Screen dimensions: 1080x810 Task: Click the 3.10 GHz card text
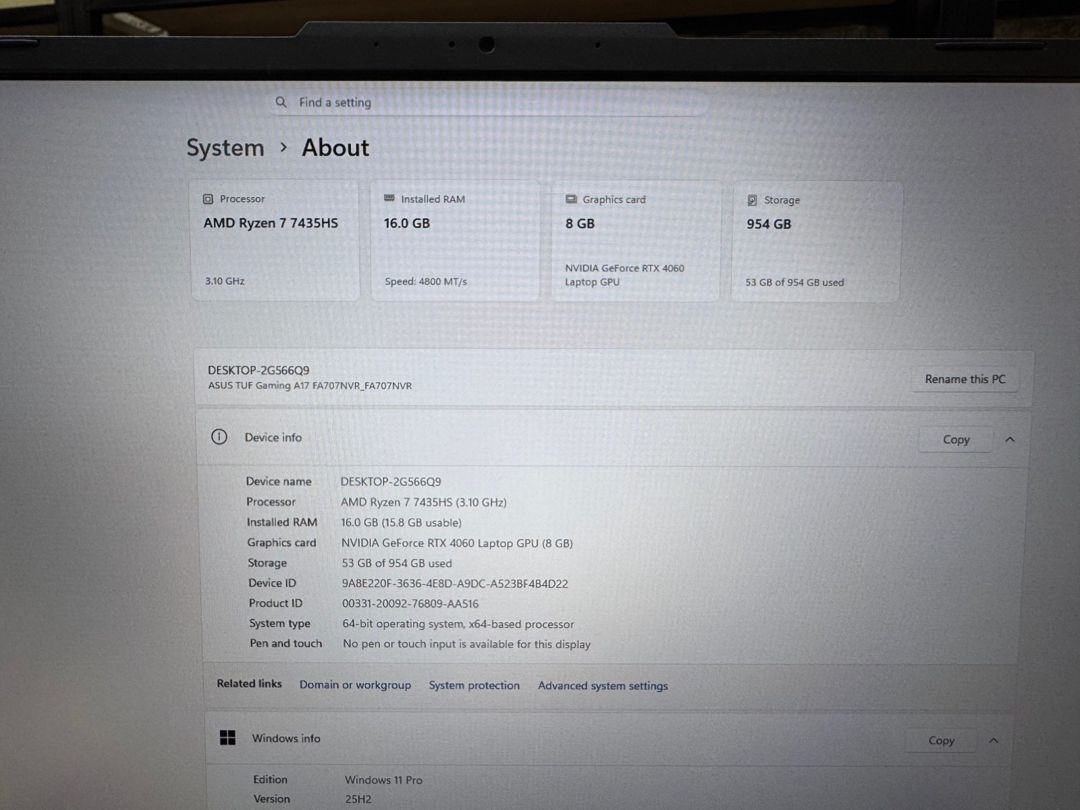tap(225, 281)
